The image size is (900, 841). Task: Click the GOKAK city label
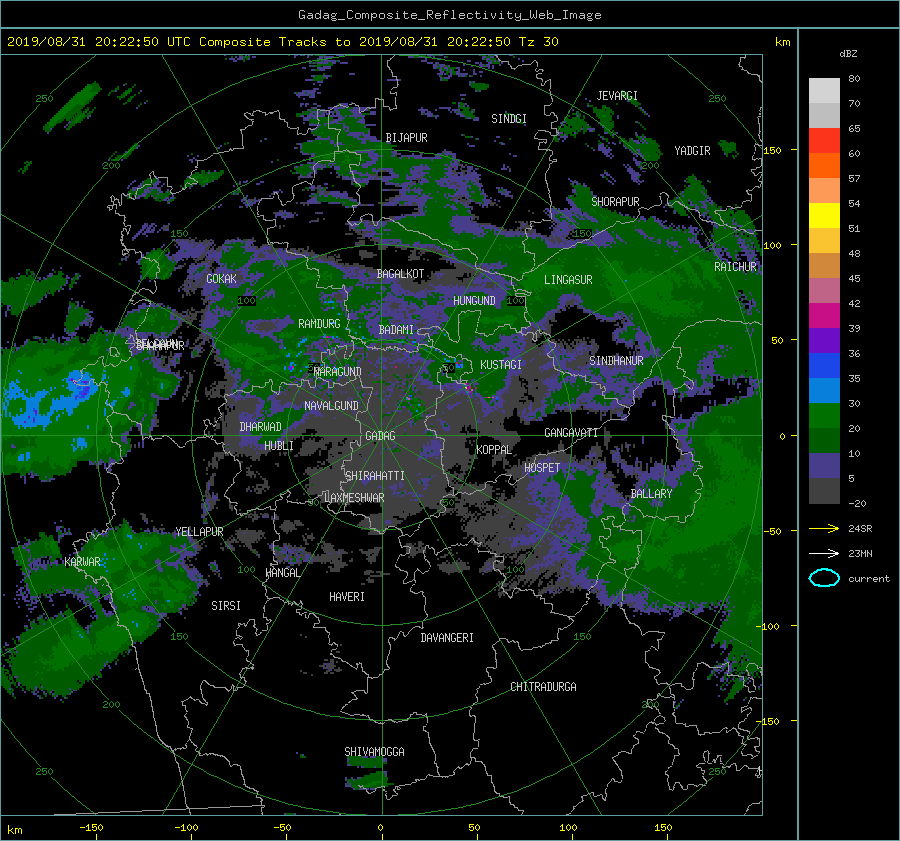pyautogui.click(x=221, y=279)
